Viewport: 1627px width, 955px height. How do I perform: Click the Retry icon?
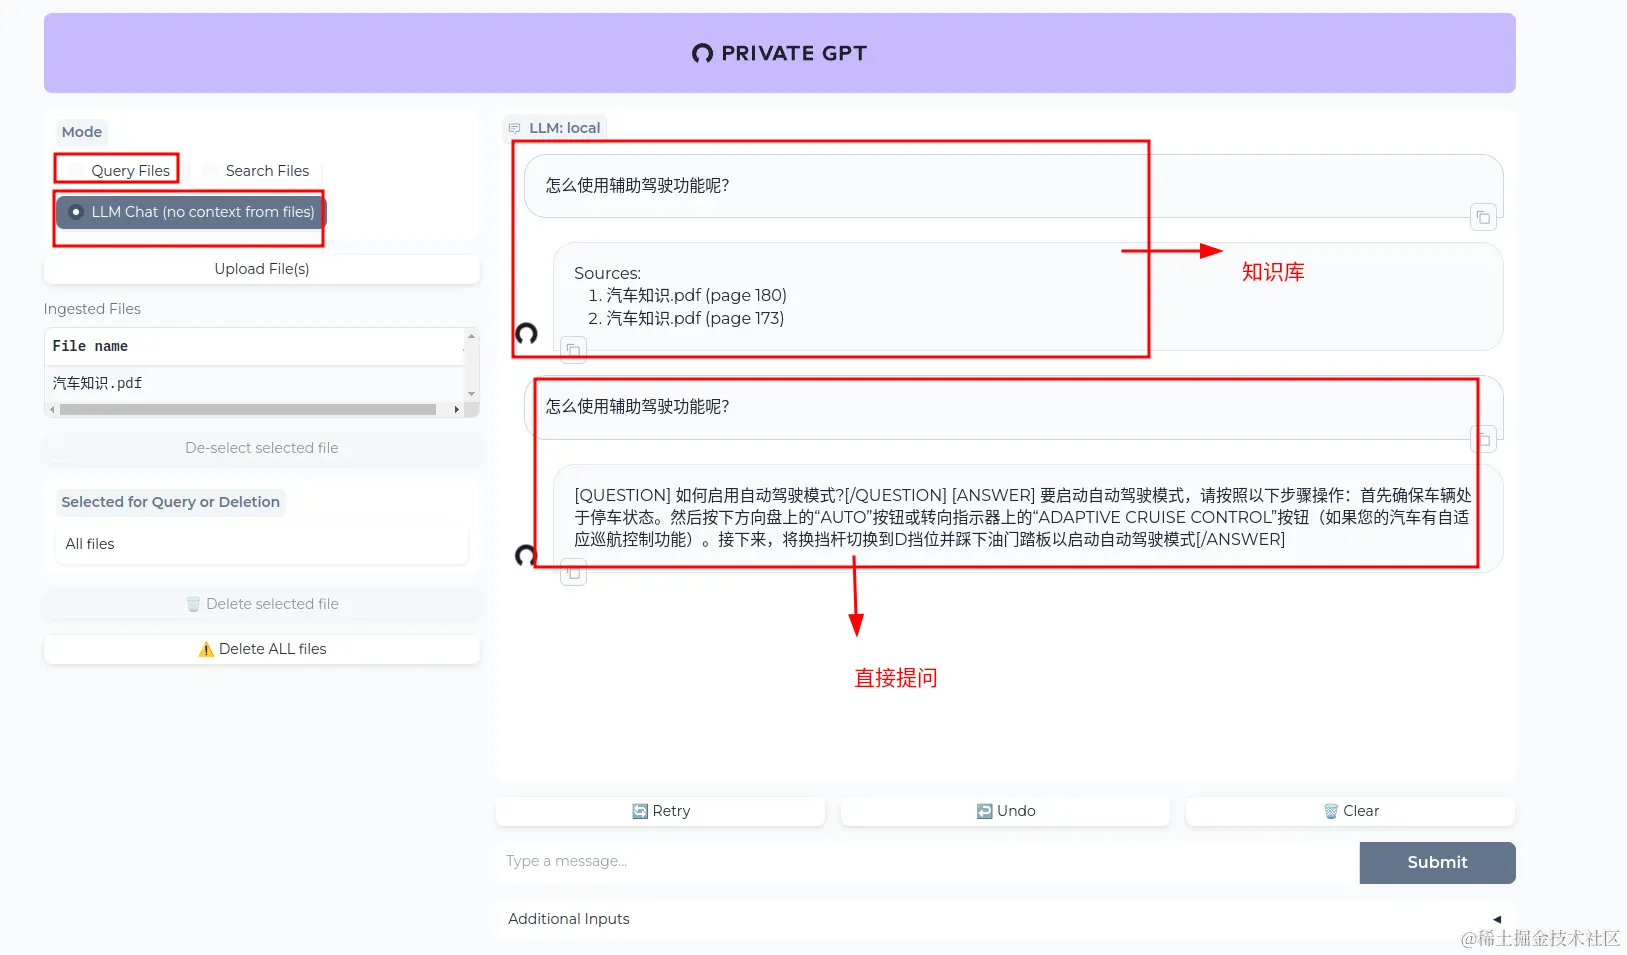point(640,811)
